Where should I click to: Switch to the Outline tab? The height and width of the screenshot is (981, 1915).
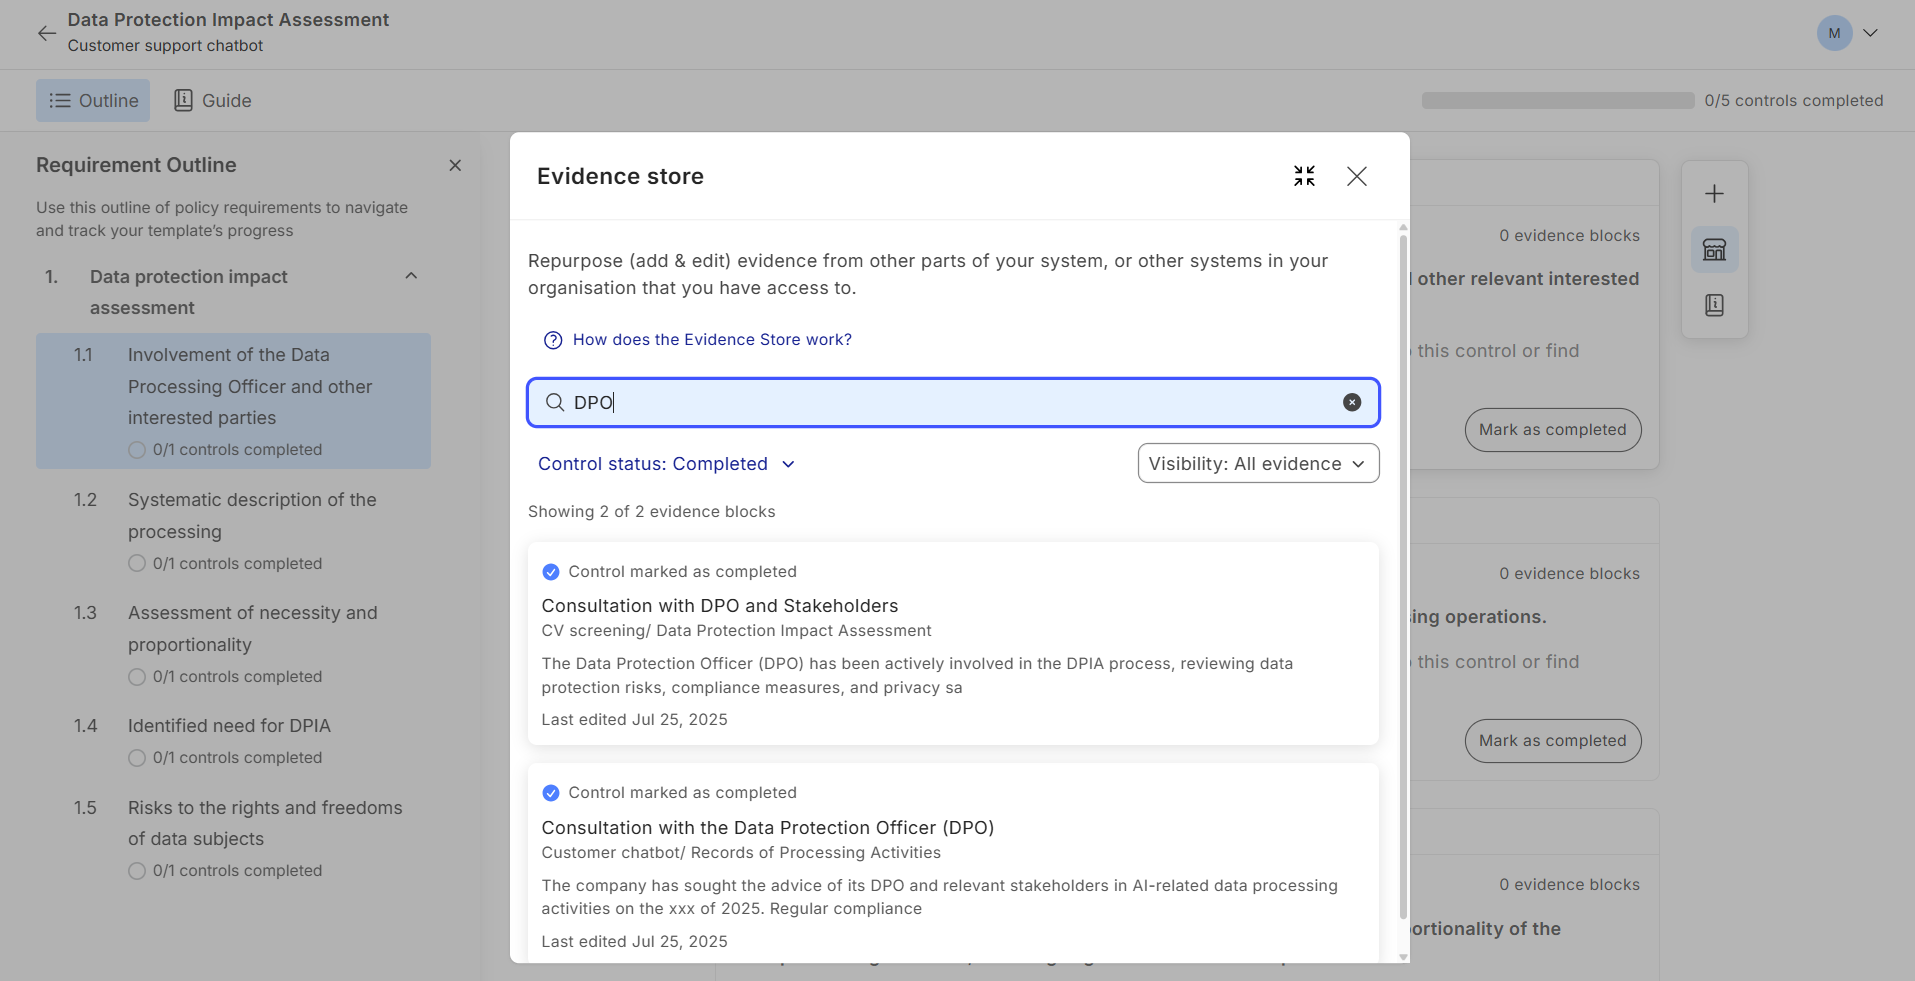[93, 101]
